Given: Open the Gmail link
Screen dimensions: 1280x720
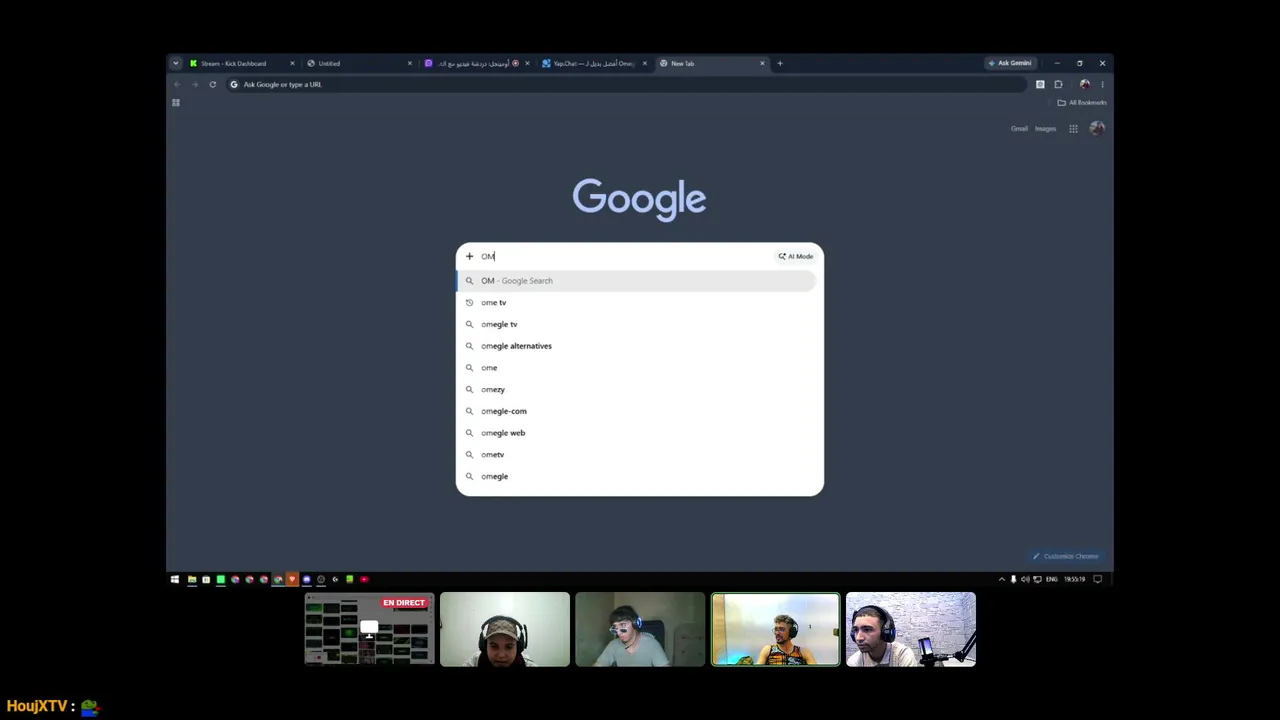Looking at the screenshot, I should click(1019, 128).
